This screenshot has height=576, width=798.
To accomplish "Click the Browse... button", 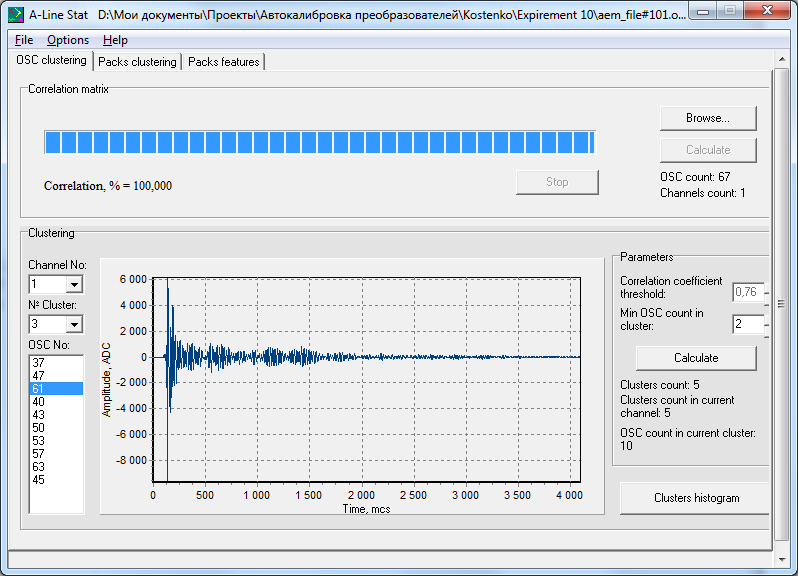I will tap(708, 118).
